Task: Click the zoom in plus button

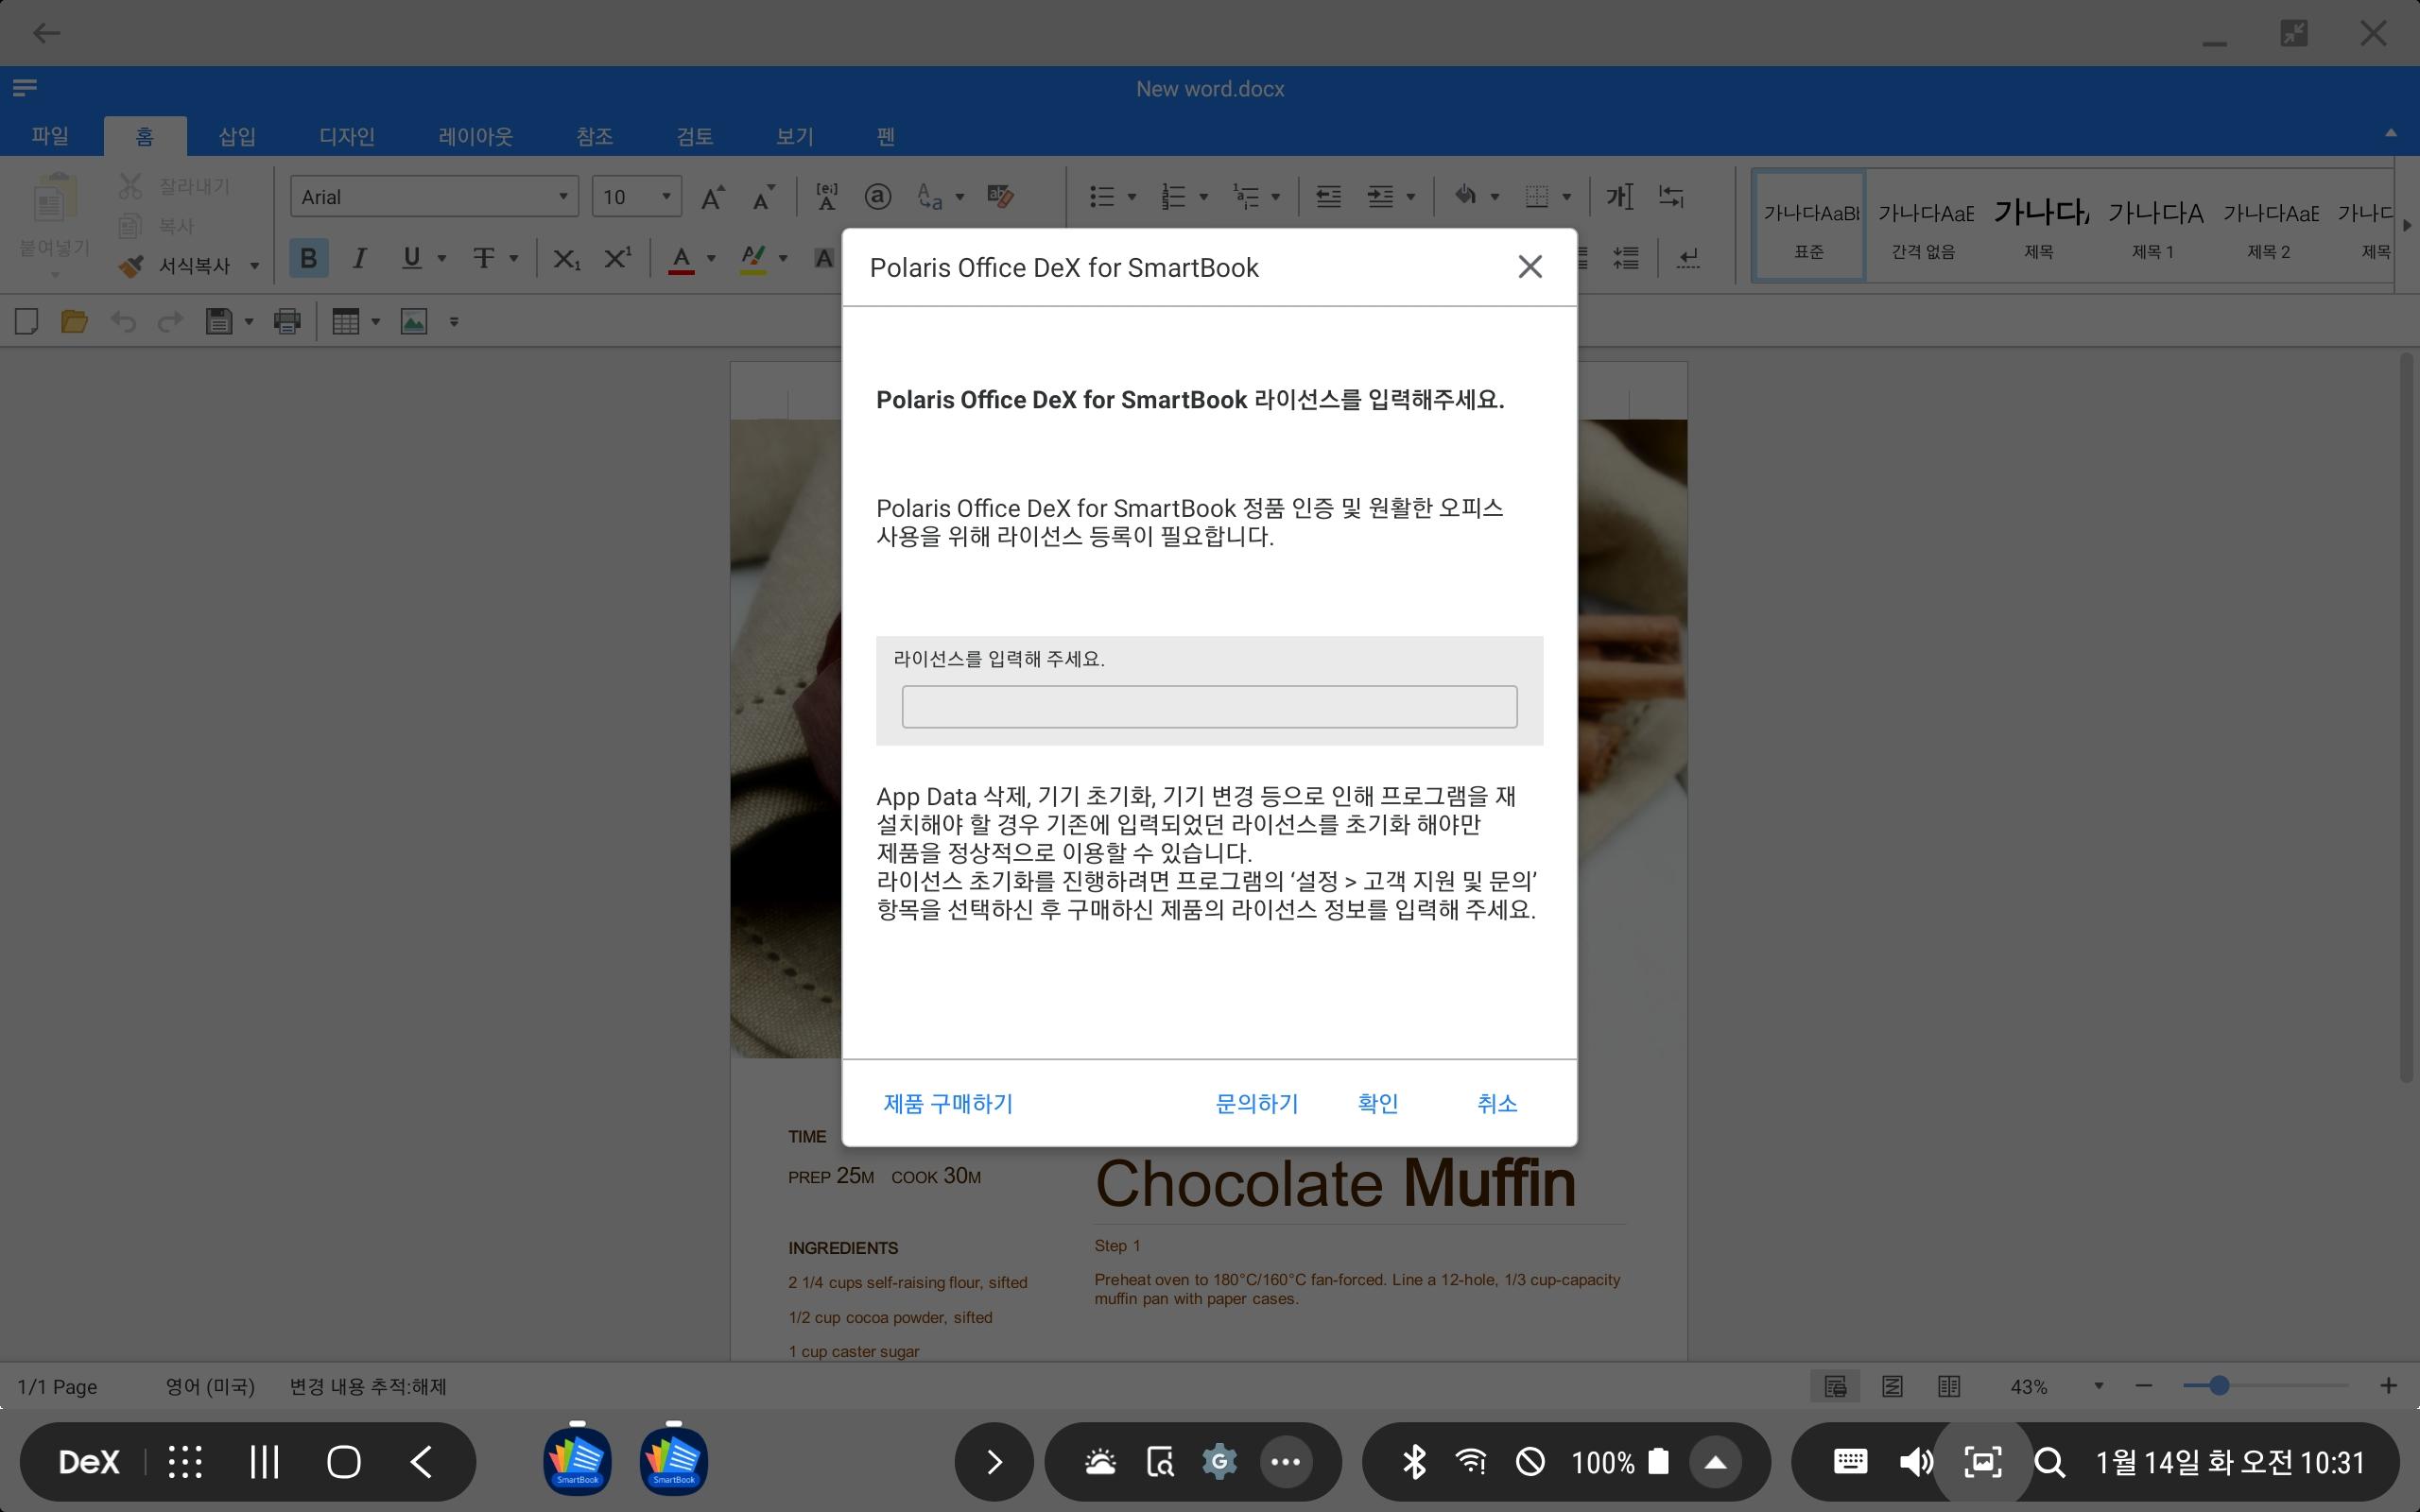Action: [x=2388, y=1385]
